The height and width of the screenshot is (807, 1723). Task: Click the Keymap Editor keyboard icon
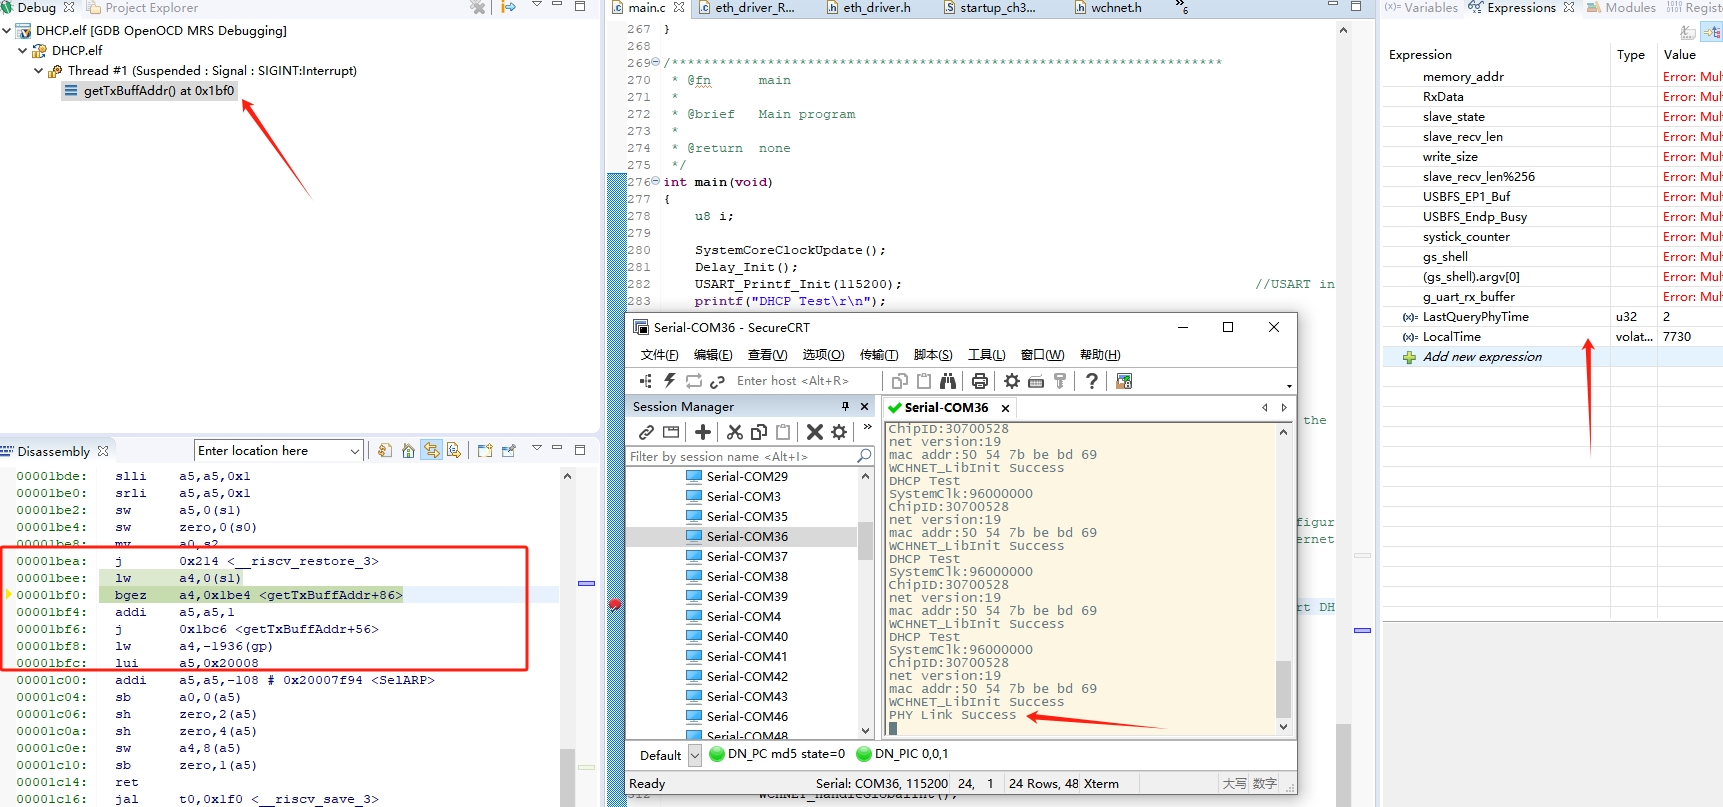(x=1036, y=381)
